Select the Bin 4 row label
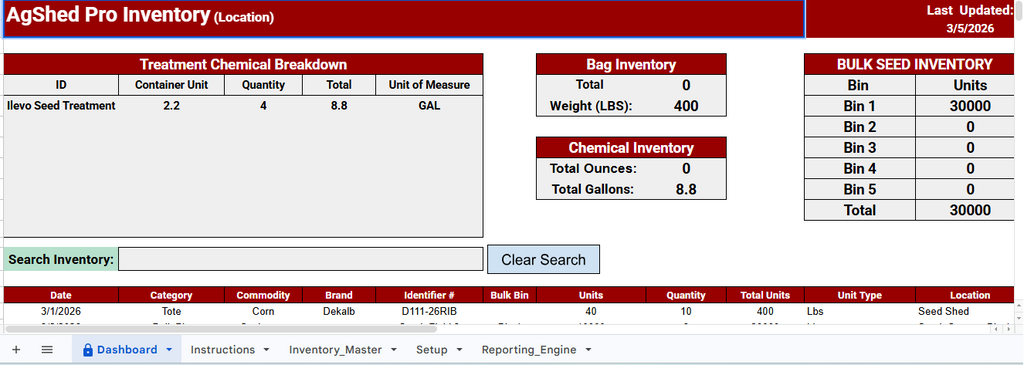This screenshot has height=365, width=1024. (x=859, y=168)
